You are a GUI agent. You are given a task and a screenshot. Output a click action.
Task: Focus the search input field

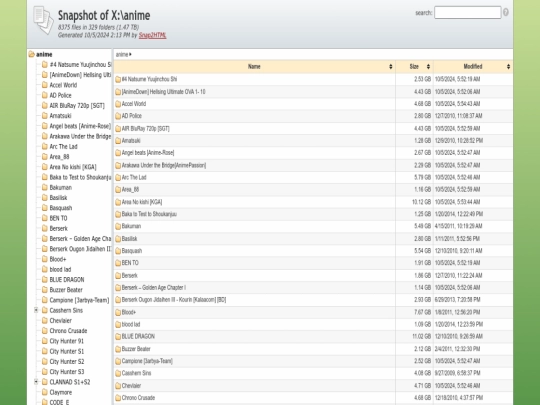(467, 13)
